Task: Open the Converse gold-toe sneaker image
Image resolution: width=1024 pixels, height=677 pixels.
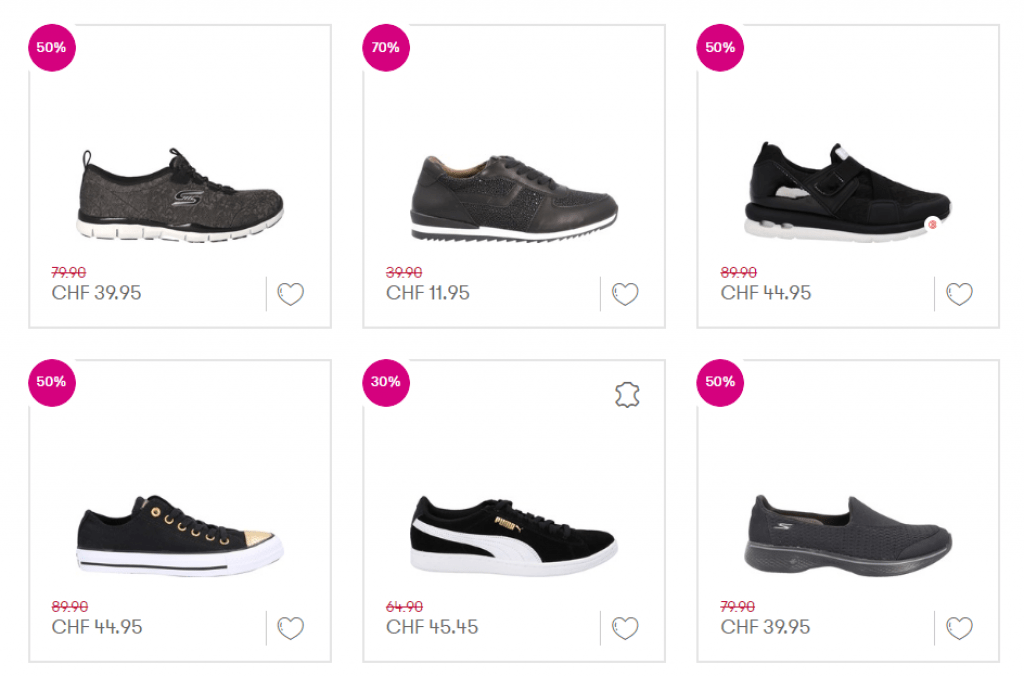Action: point(180,535)
